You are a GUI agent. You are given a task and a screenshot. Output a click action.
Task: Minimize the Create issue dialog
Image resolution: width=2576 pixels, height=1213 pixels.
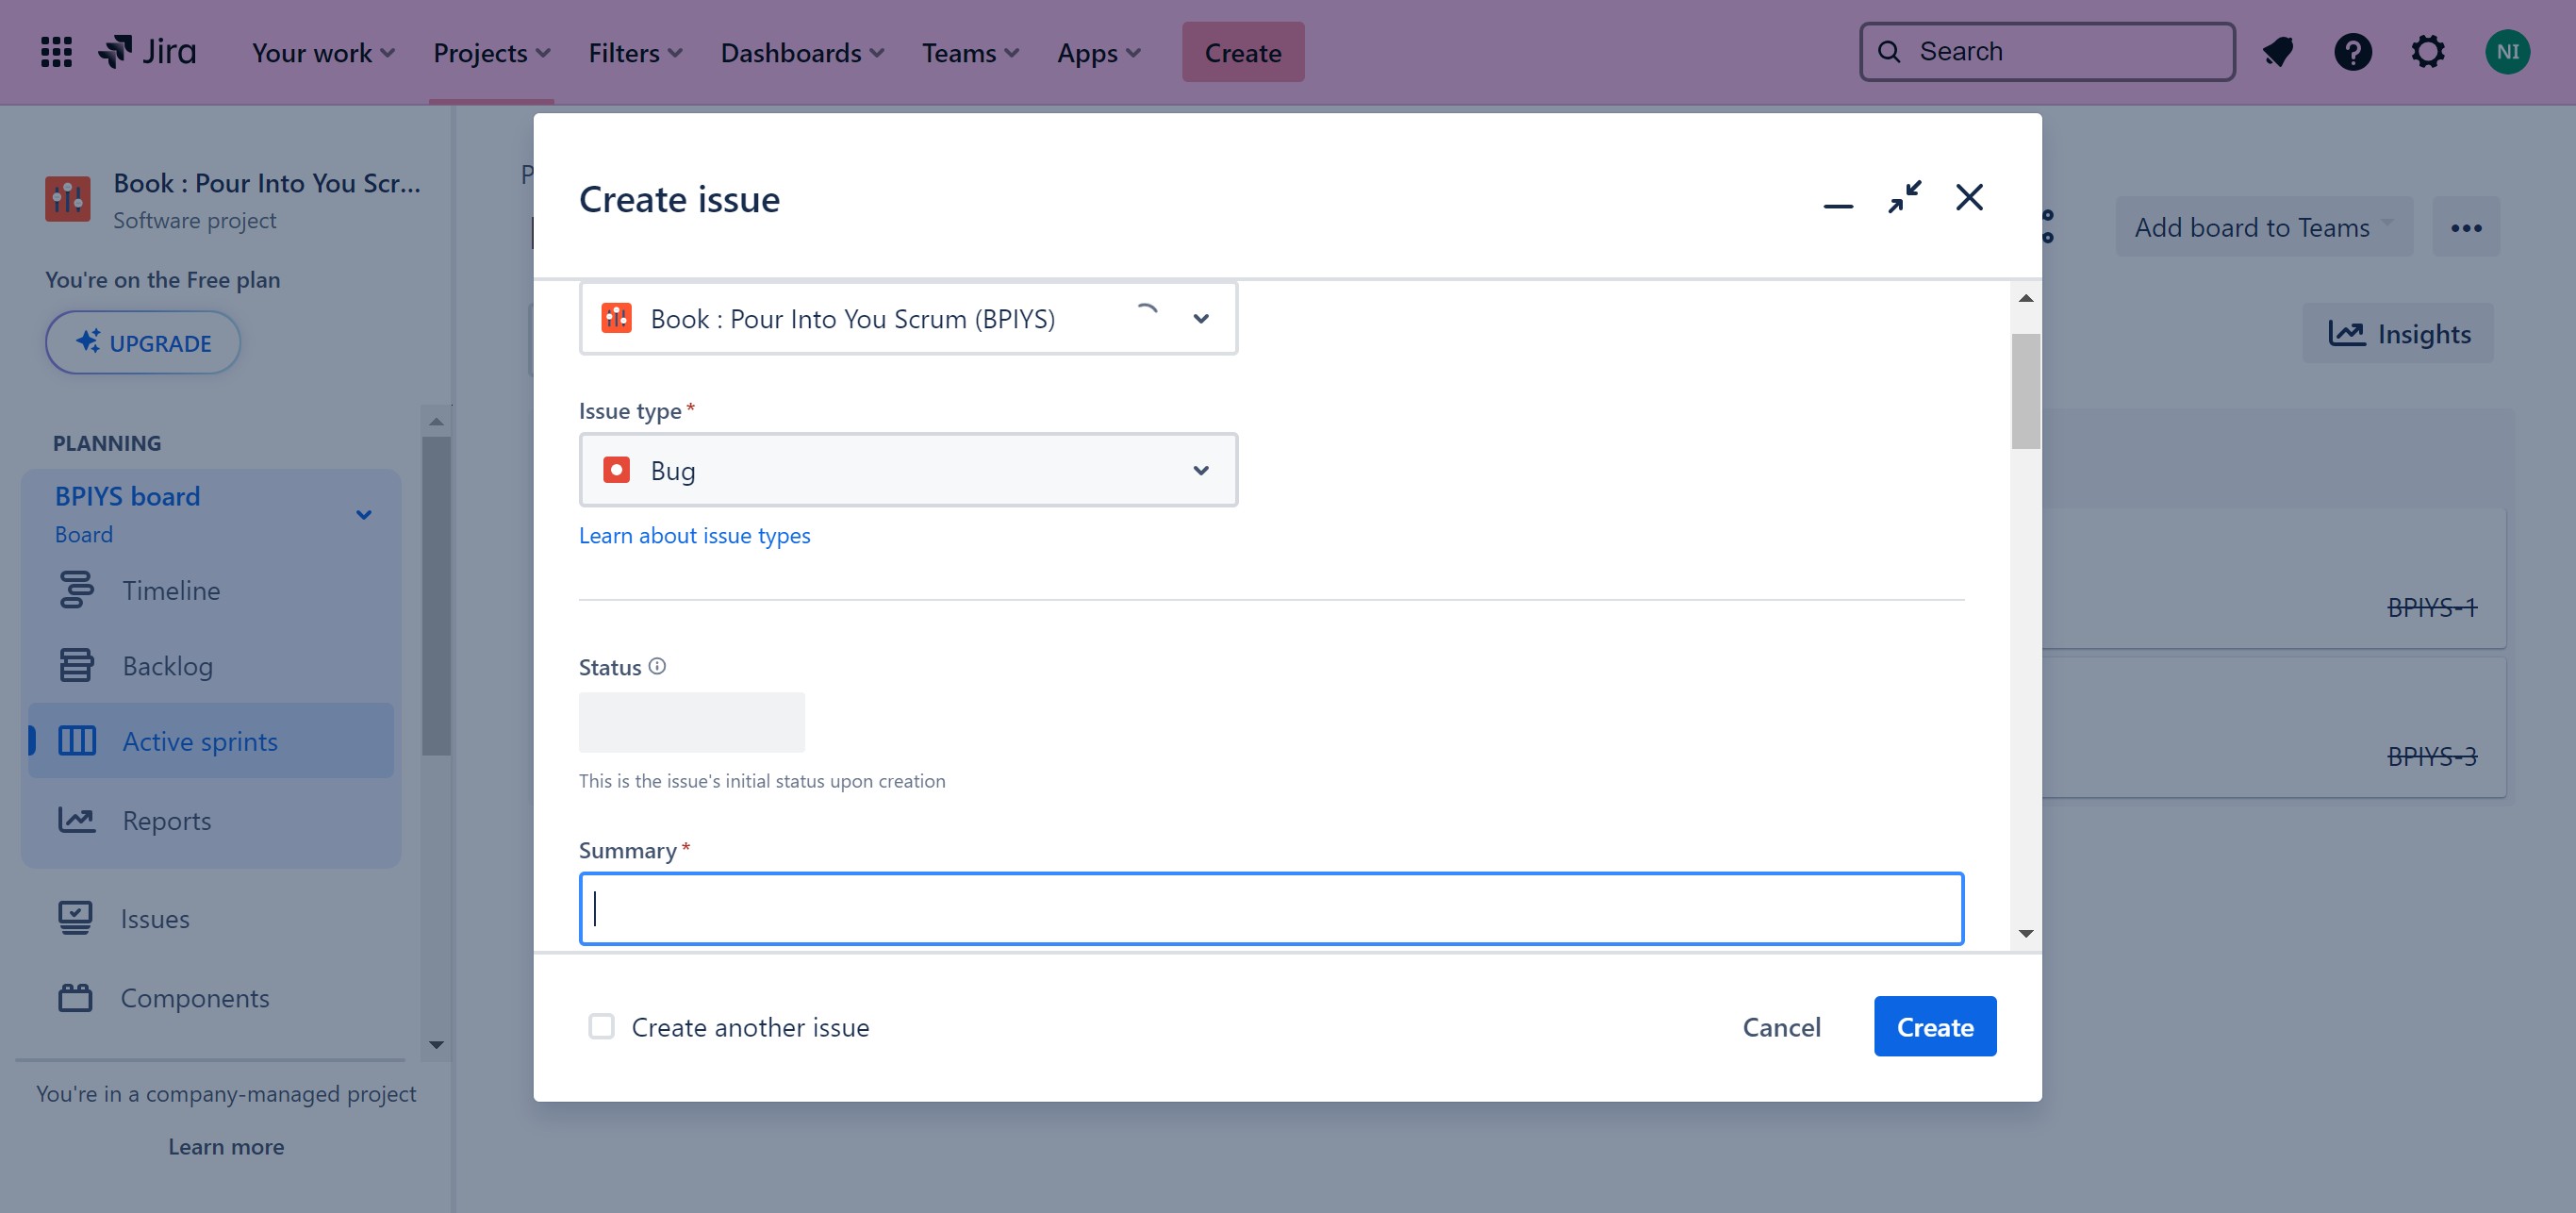pos(1838,205)
